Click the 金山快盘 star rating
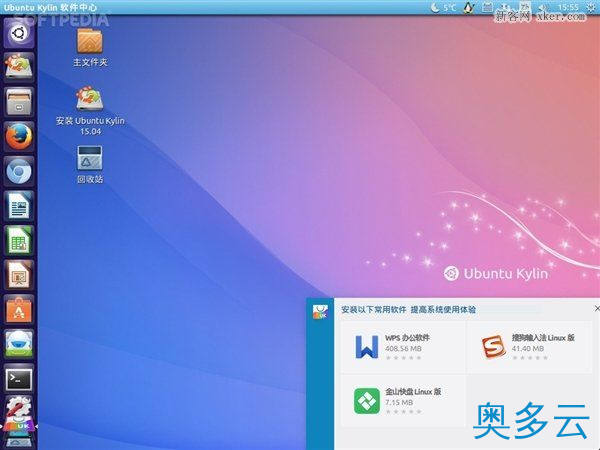 point(404,412)
